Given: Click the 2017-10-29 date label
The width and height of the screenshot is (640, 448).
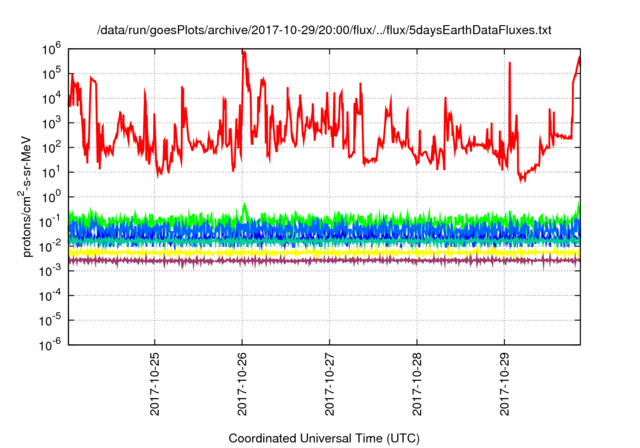Looking at the screenshot, I should point(504,385).
